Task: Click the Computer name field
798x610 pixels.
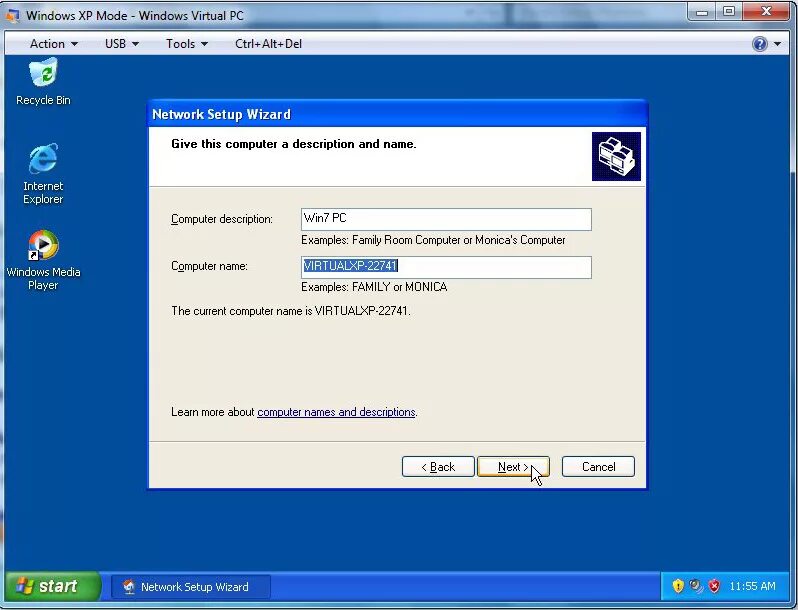Action: coord(446,267)
